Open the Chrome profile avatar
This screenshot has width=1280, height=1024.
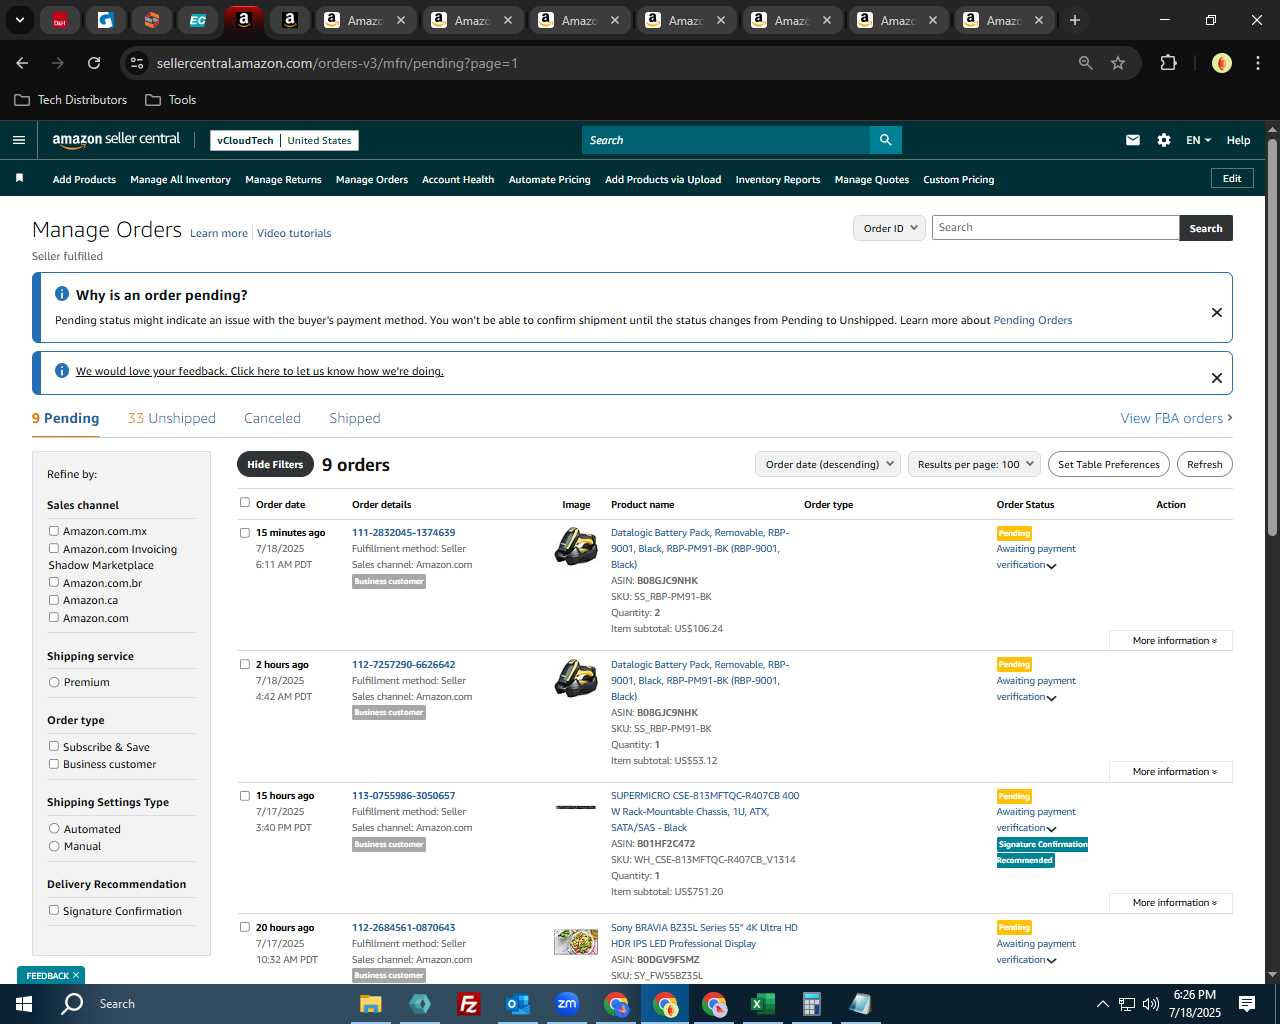pos(1221,63)
